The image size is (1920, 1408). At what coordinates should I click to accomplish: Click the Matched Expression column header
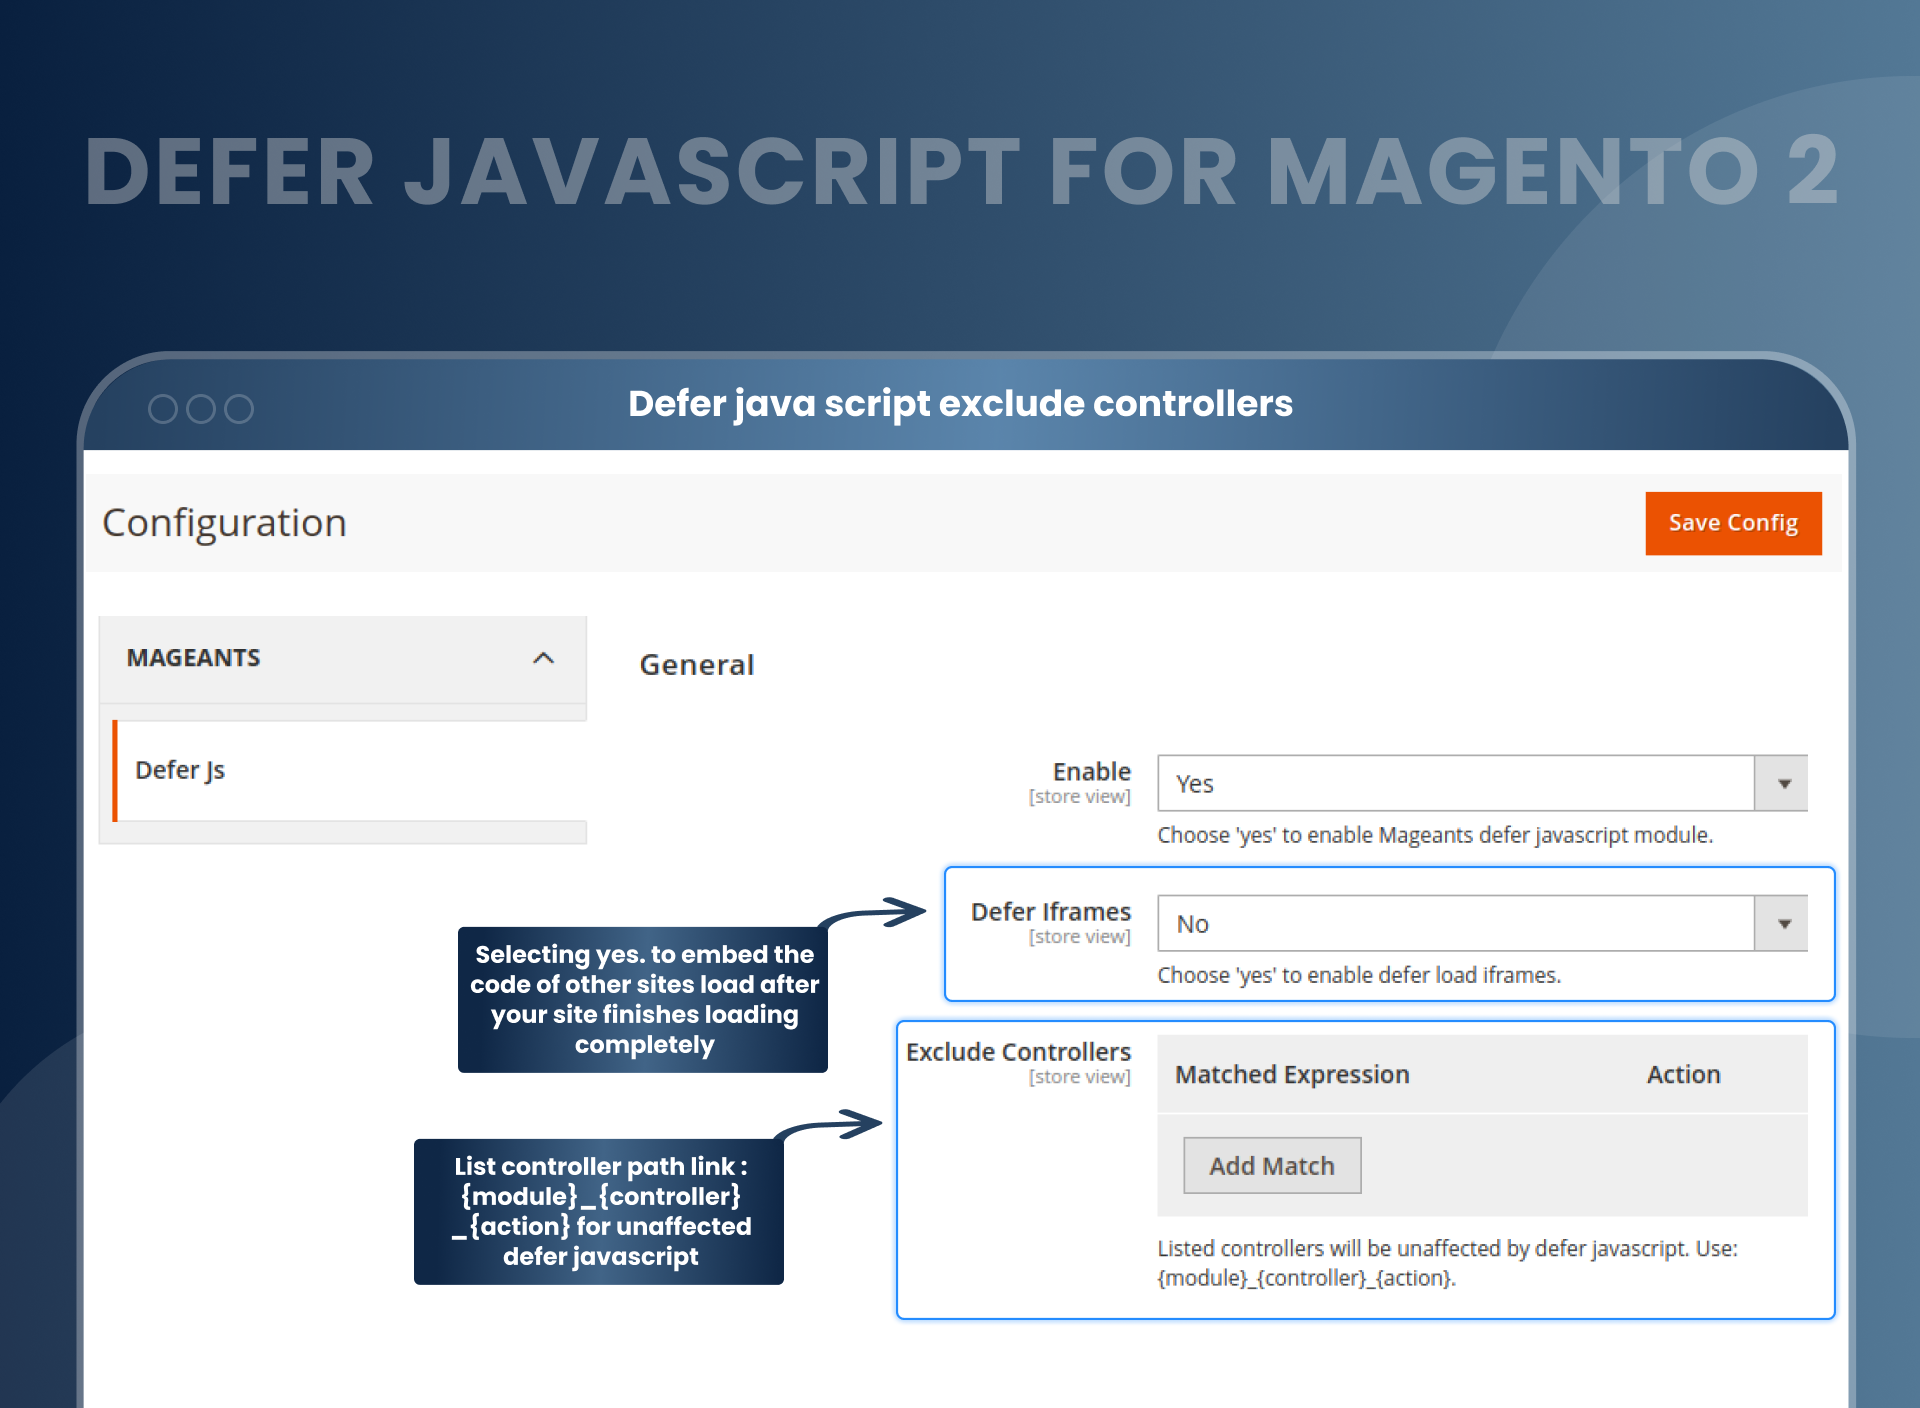coord(1292,1075)
